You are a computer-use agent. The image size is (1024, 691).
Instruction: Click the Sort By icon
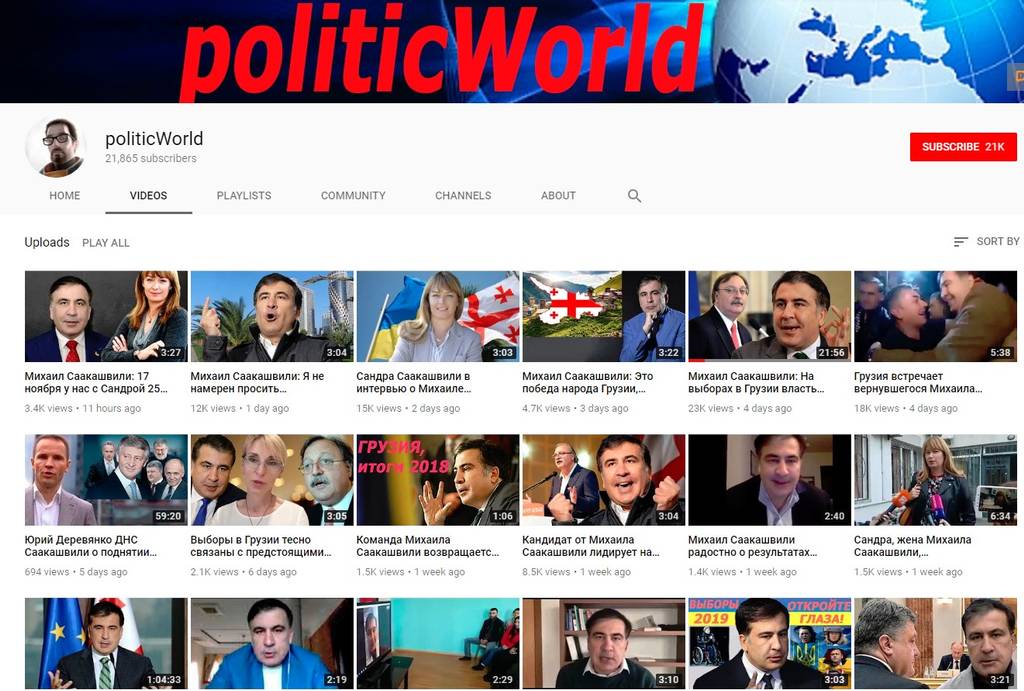click(x=960, y=242)
